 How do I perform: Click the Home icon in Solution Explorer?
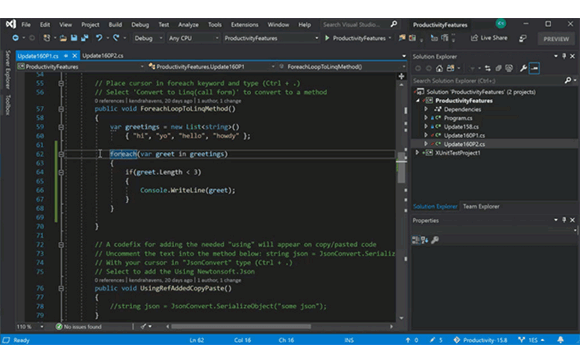point(439,68)
